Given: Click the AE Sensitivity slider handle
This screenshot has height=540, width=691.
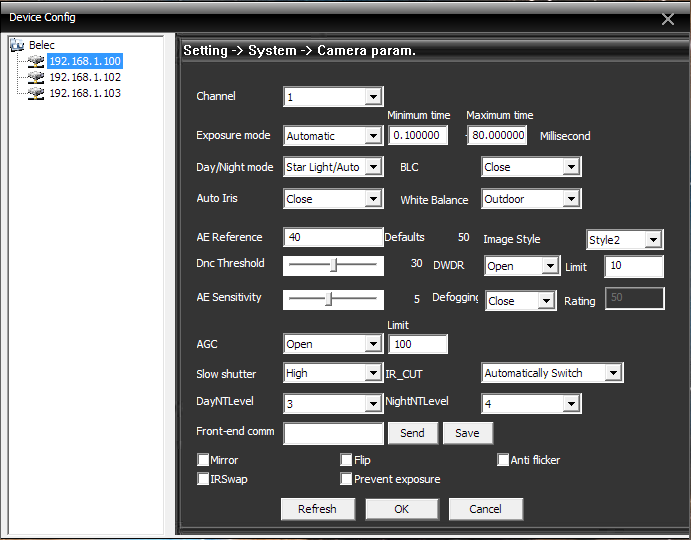Looking at the screenshot, I should [x=329, y=298].
